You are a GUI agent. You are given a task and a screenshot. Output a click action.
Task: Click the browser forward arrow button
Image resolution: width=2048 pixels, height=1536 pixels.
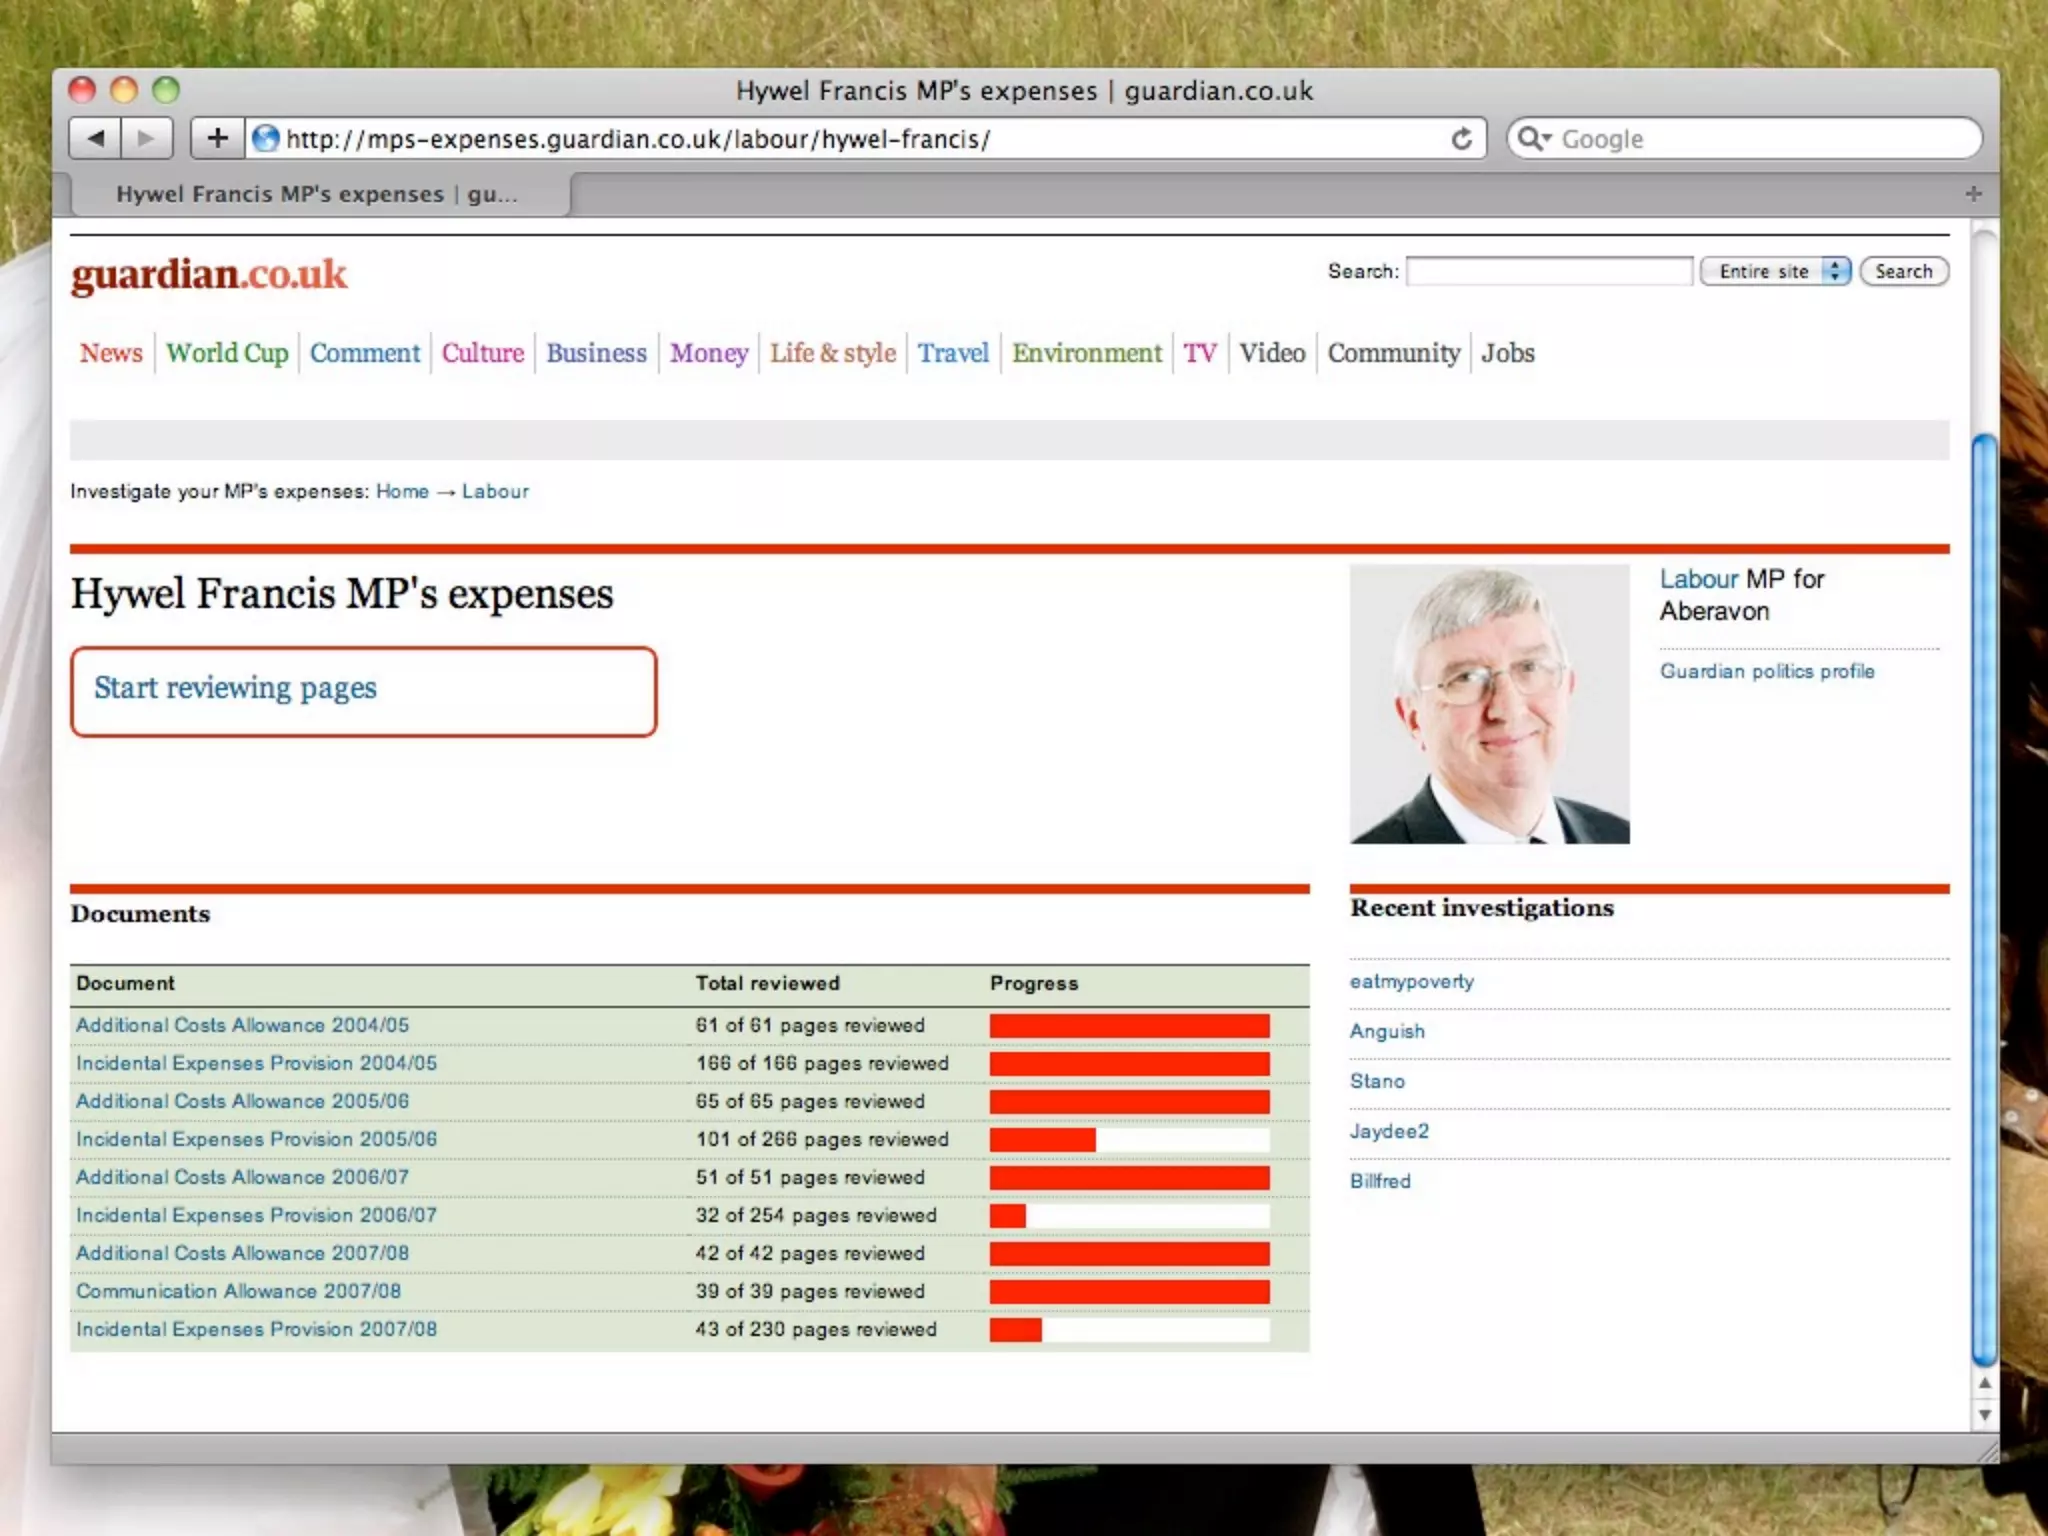[146, 138]
